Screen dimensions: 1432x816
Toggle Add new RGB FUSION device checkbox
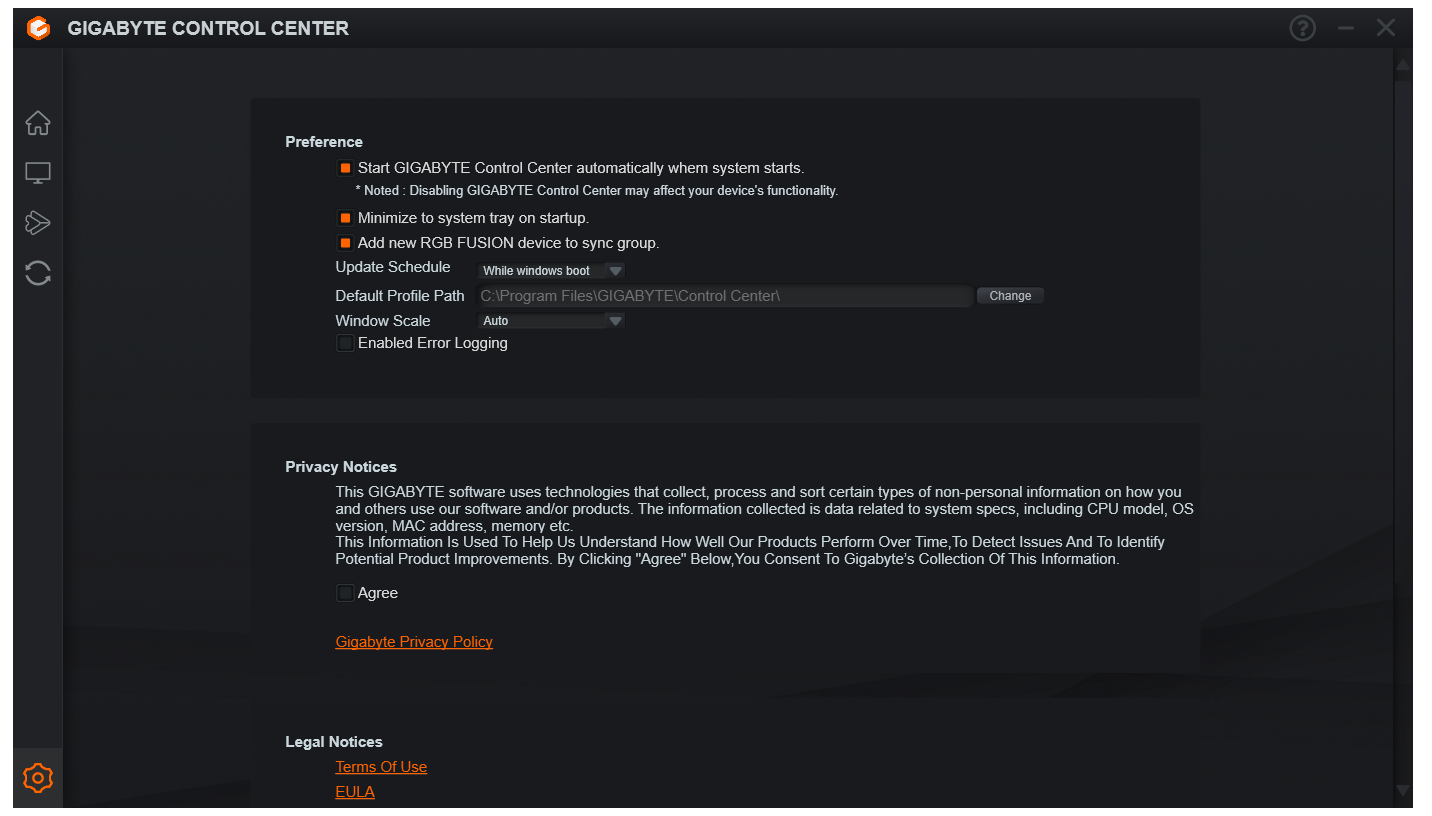pyautogui.click(x=345, y=243)
